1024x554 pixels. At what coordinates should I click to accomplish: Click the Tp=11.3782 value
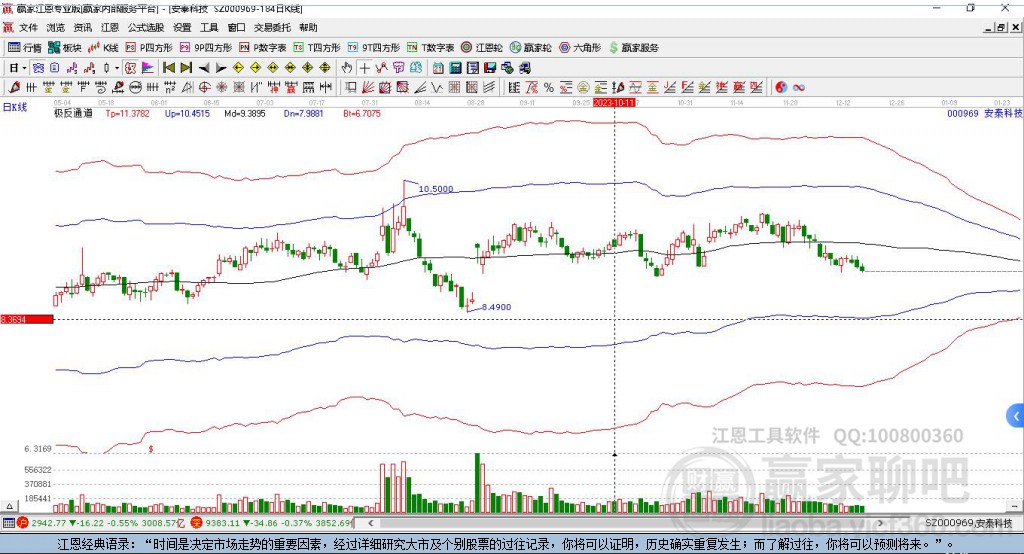click(127, 113)
